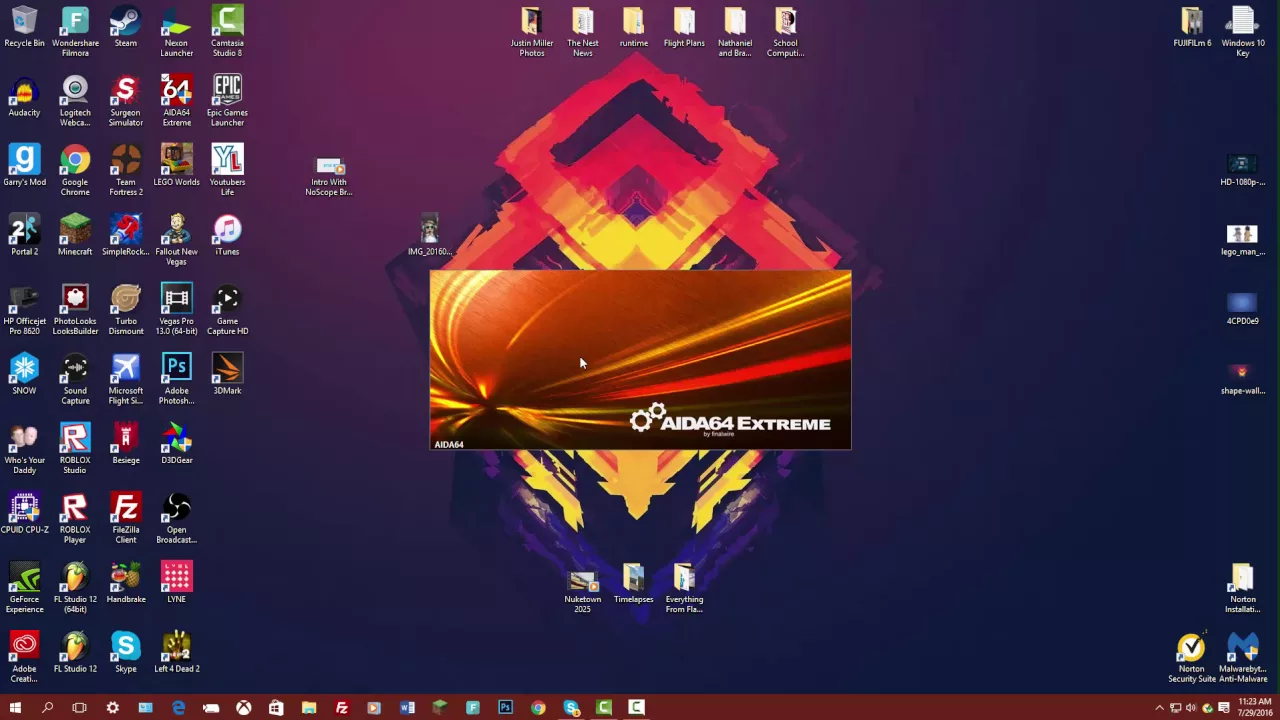Select Google Chrome desktop shortcut
Screen dimensions: 1280x720
[x=75, y=171]
